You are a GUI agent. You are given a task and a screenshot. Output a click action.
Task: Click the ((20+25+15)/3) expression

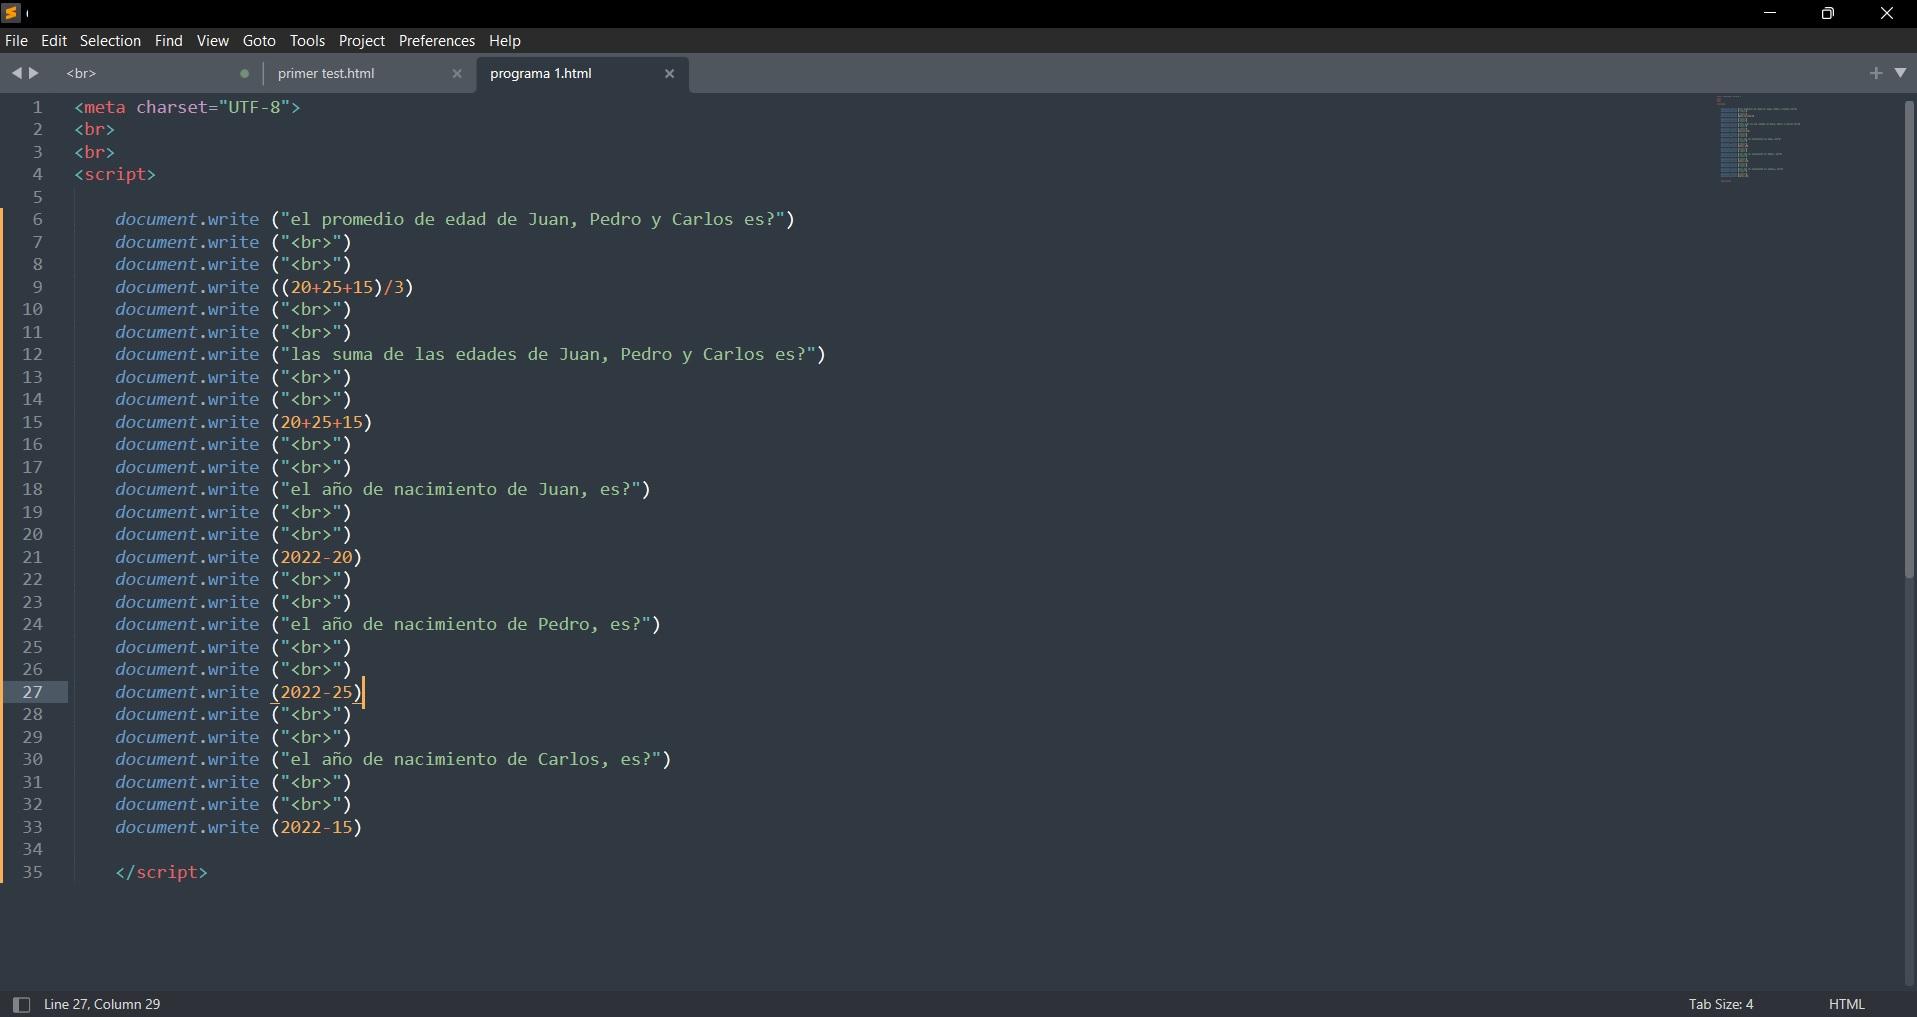point(342,287)
